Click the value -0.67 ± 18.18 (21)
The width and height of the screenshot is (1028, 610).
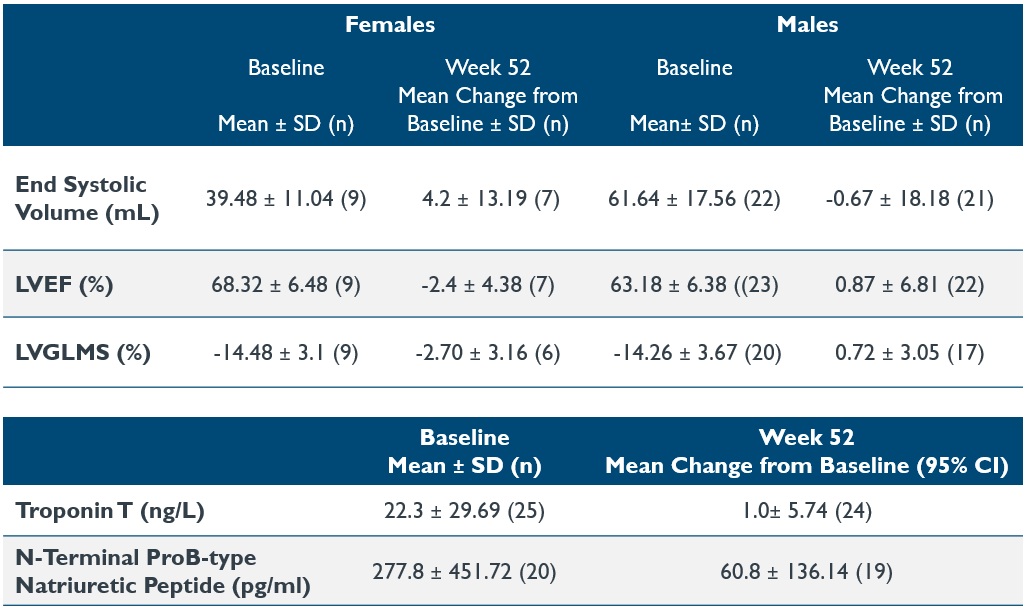[909, 199]
